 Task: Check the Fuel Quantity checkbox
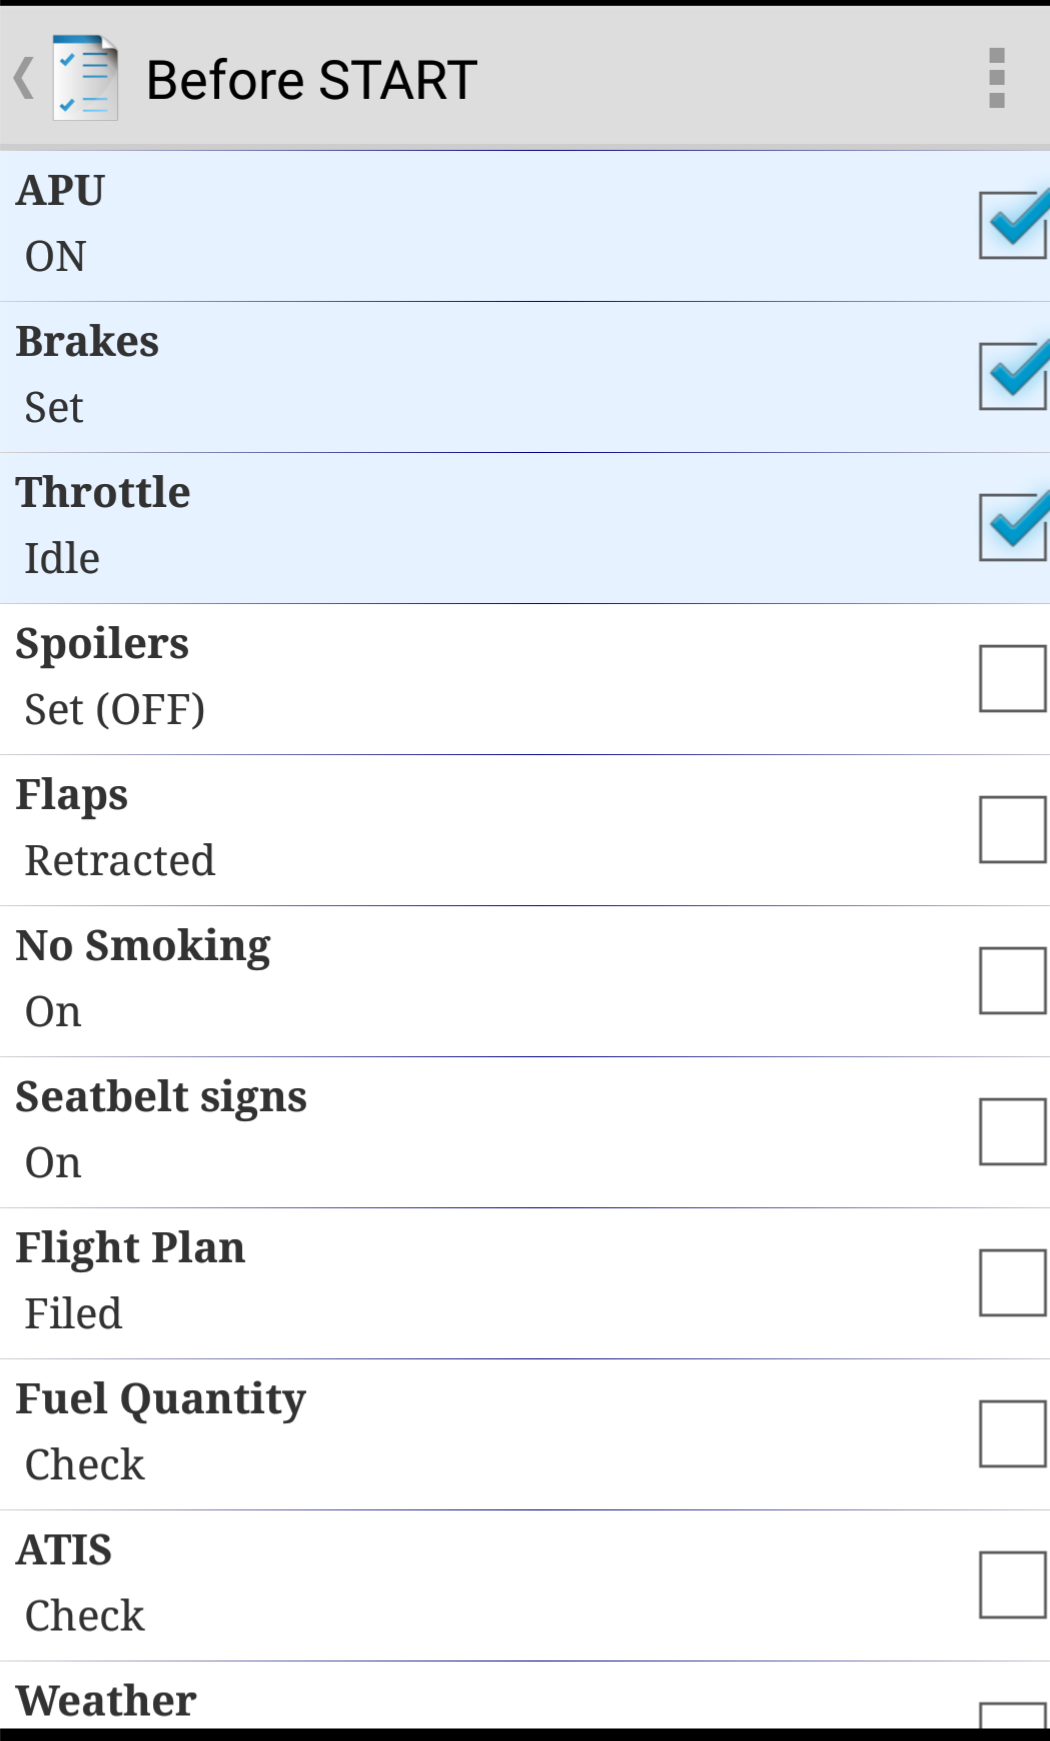coord(1012,1433)
